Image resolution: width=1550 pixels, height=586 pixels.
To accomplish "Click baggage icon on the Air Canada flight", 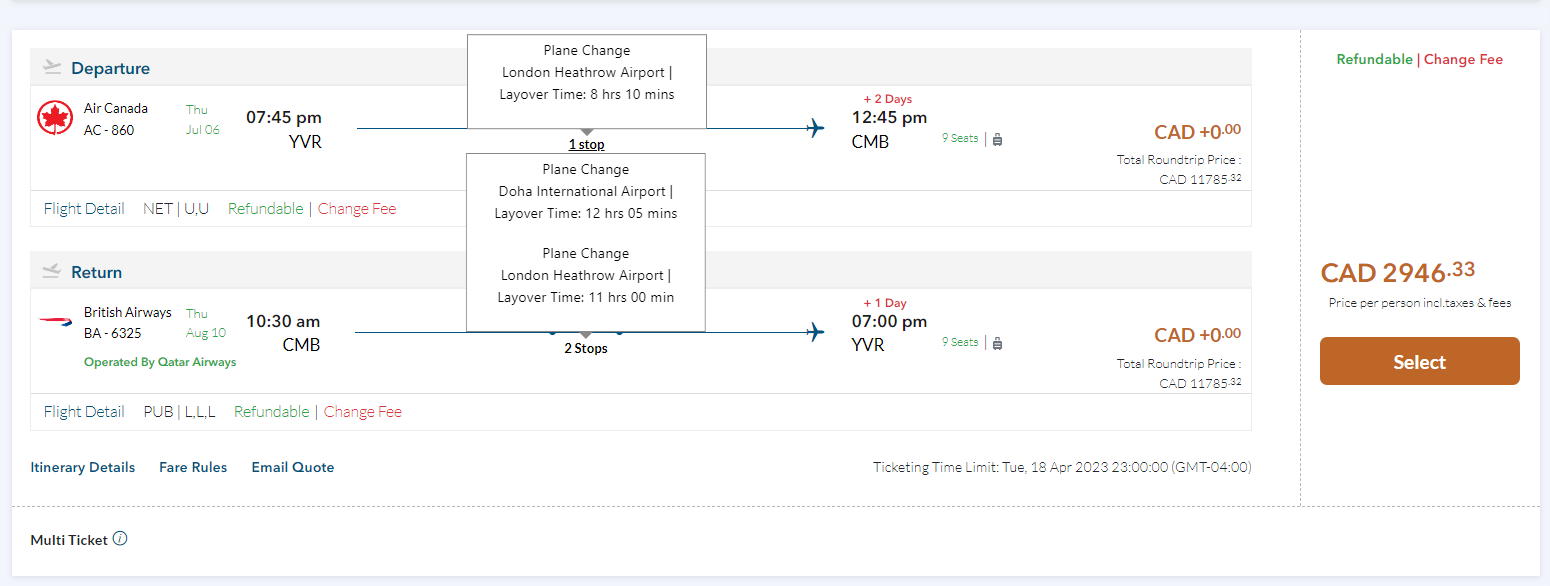I will pos(997,139).
